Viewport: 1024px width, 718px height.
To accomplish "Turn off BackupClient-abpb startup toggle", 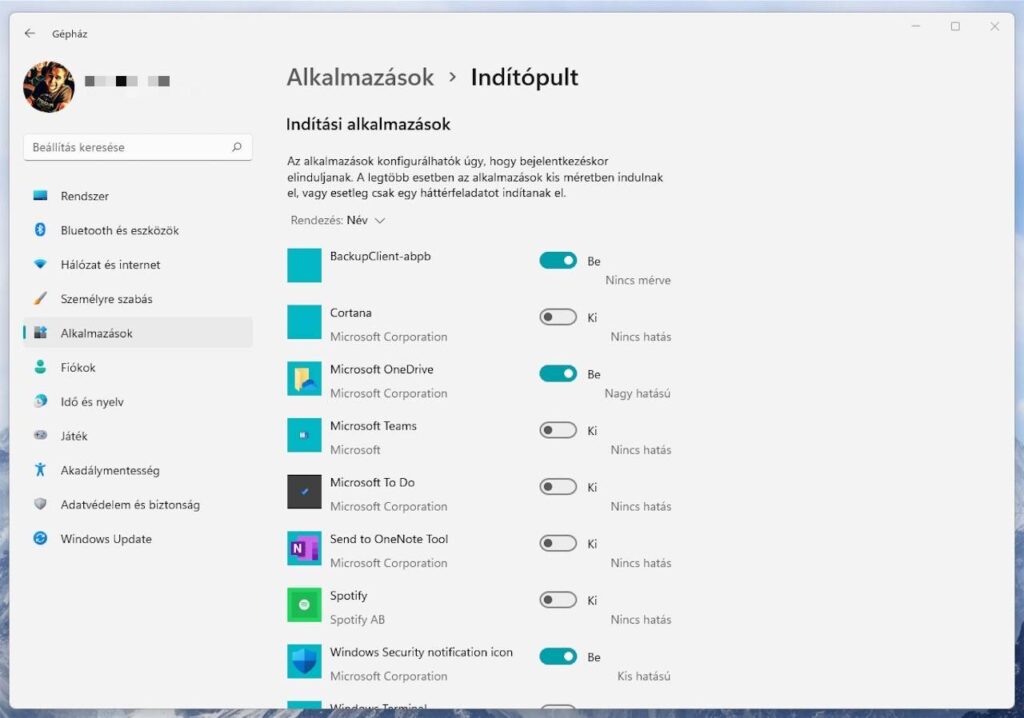I will (x=558, y=261).
